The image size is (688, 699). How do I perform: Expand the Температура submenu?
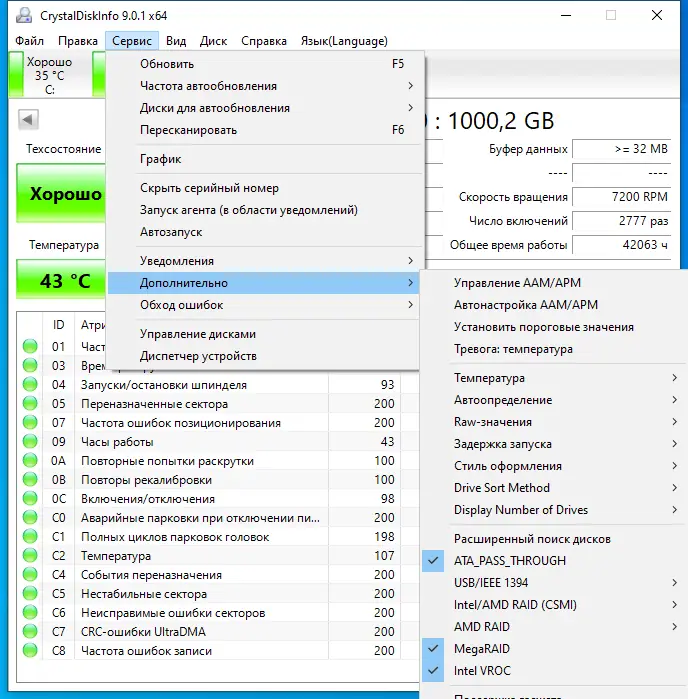553,378
